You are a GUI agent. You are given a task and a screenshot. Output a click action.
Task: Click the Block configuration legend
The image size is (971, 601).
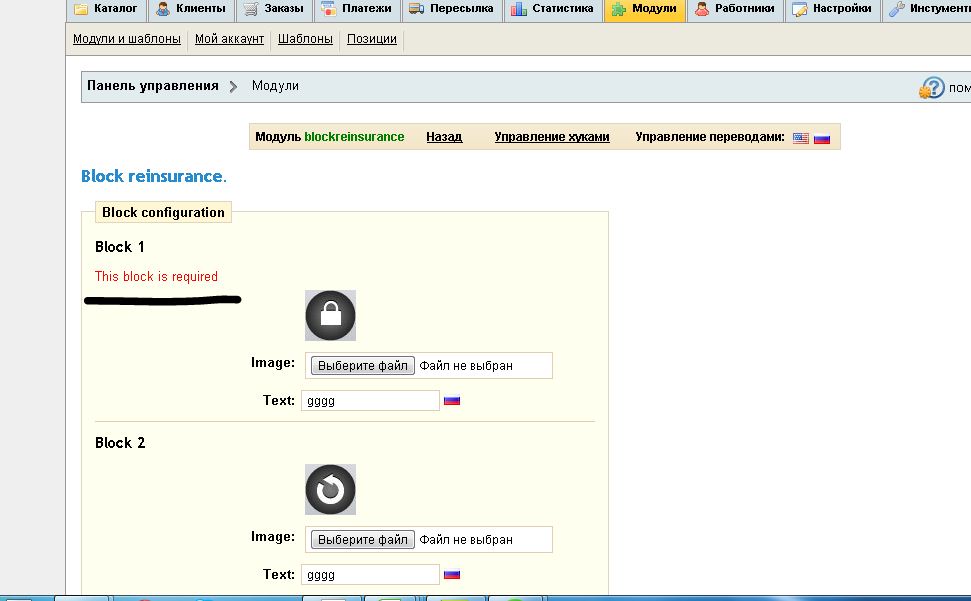pyautogui.click(x=163, y=212)
